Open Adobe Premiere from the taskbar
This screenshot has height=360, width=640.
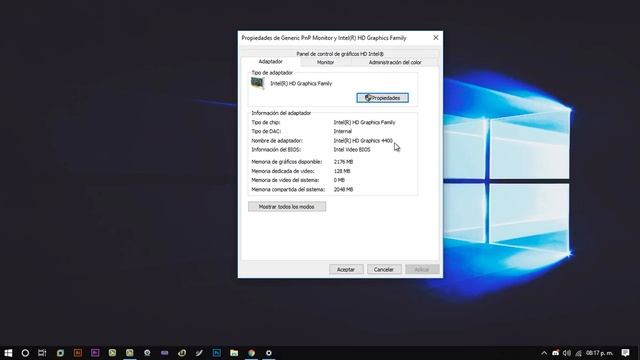pyautogui.click(x=95, y=353)
